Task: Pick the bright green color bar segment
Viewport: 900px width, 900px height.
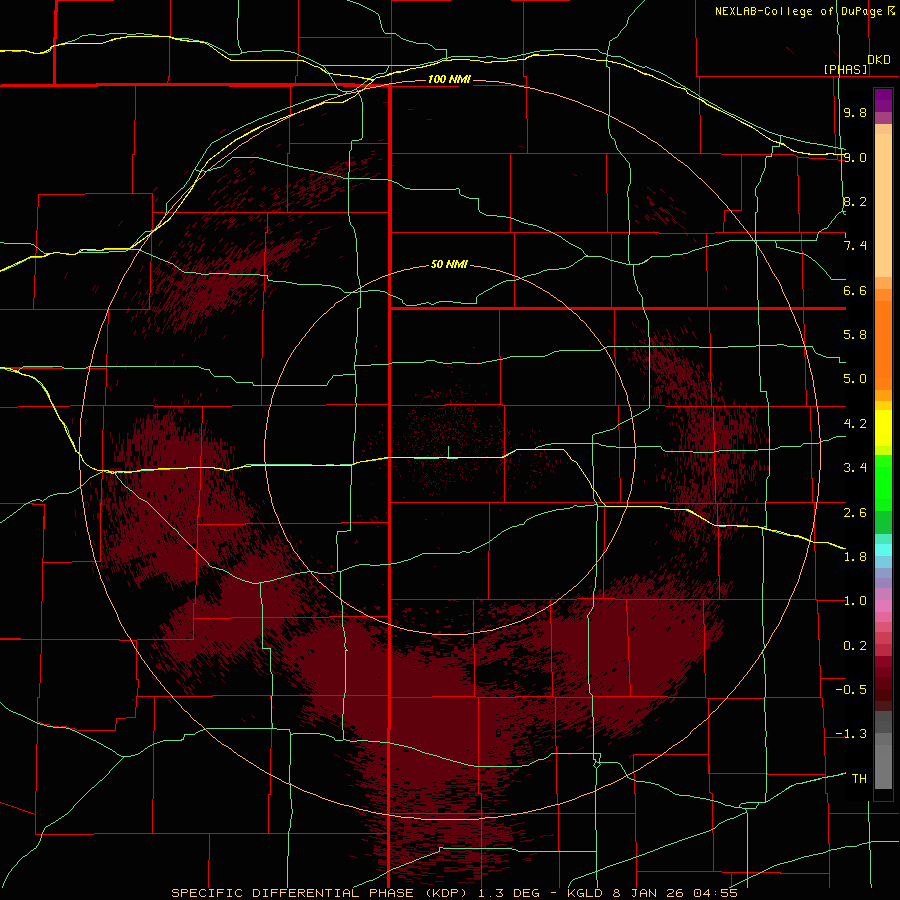Action: click(x=883, y=482)
